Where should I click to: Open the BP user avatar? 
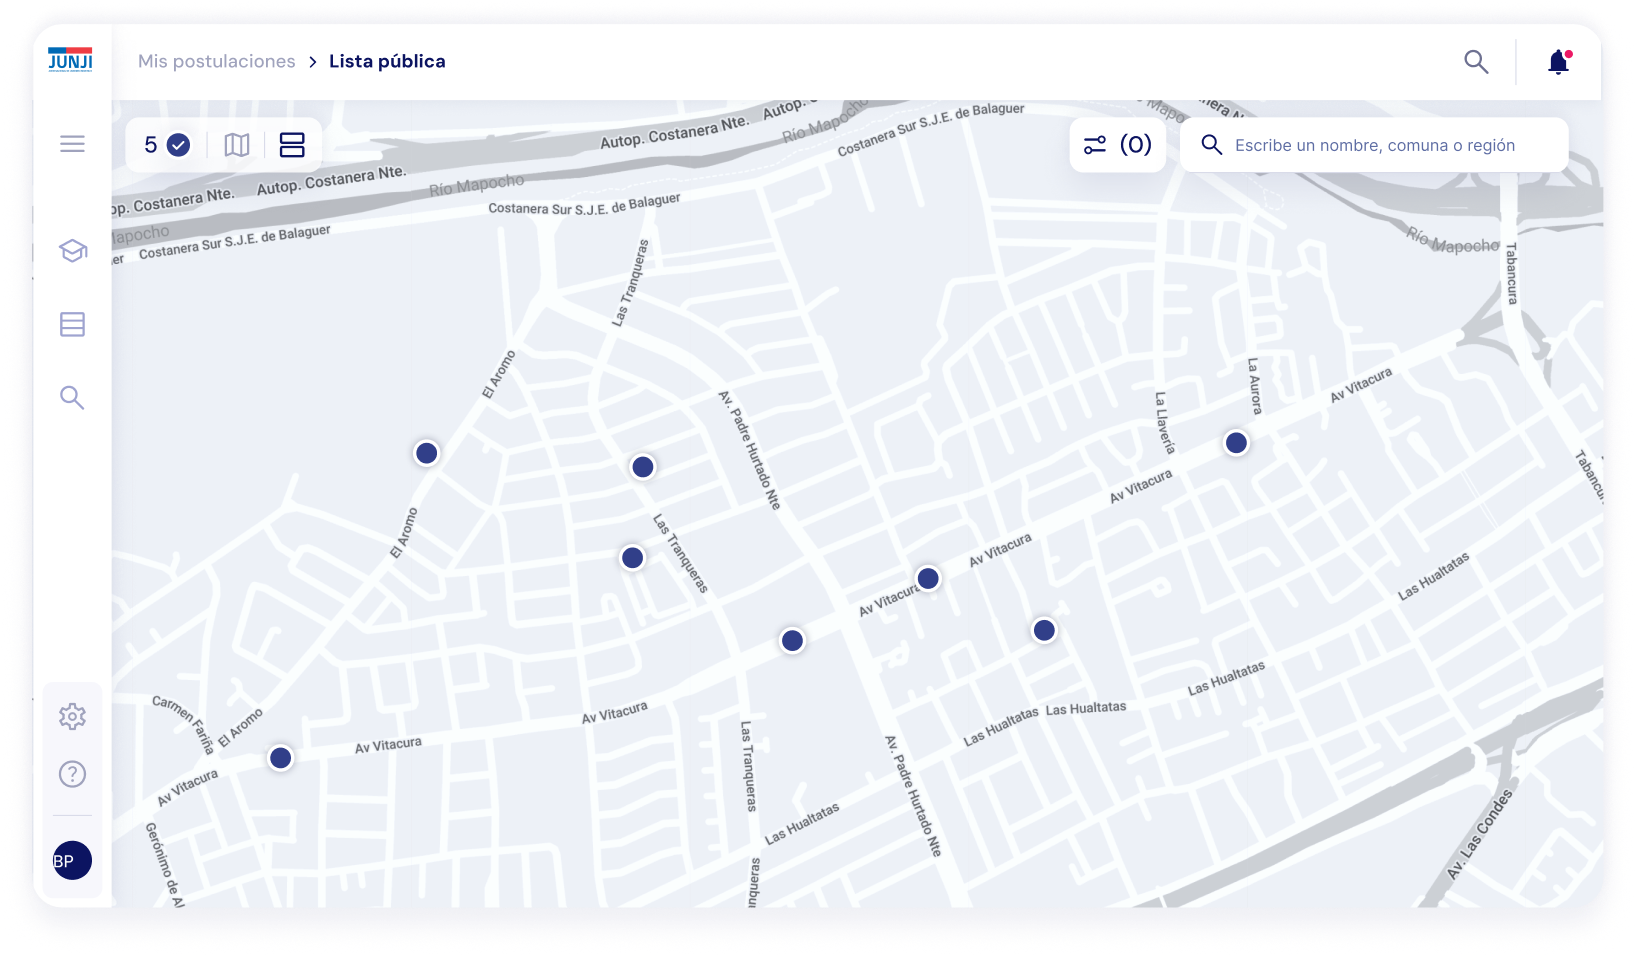(x=72, y=860)
